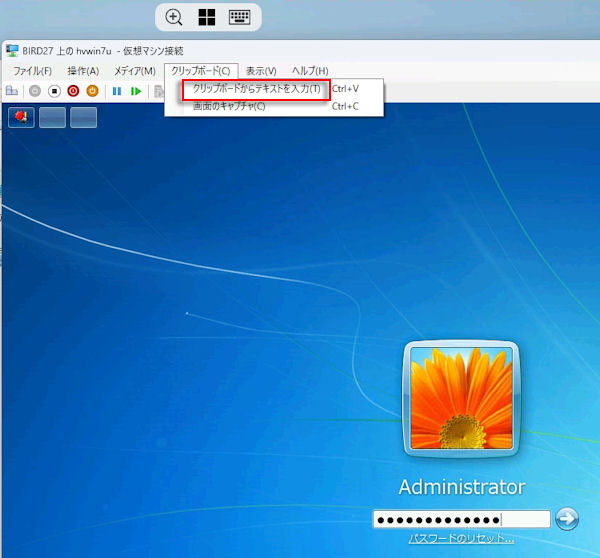Screen dimensions: 600x558
Task: Click the magnifier zoom-in icon at top
Action: (173, 17)
